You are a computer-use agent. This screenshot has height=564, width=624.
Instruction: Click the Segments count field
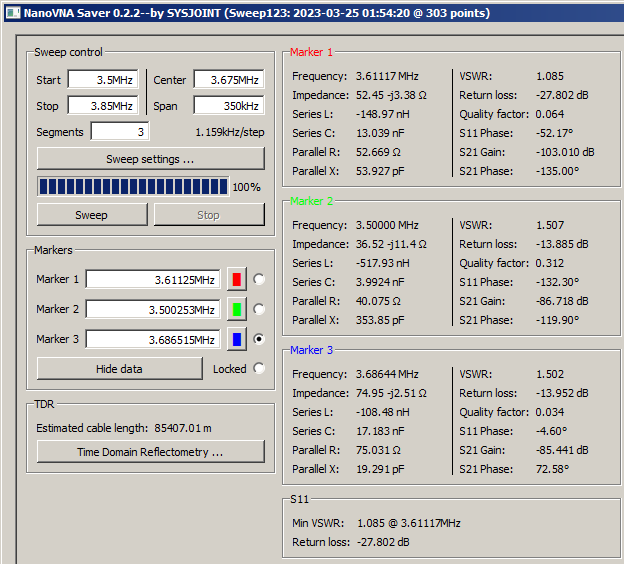click(119, 132)
